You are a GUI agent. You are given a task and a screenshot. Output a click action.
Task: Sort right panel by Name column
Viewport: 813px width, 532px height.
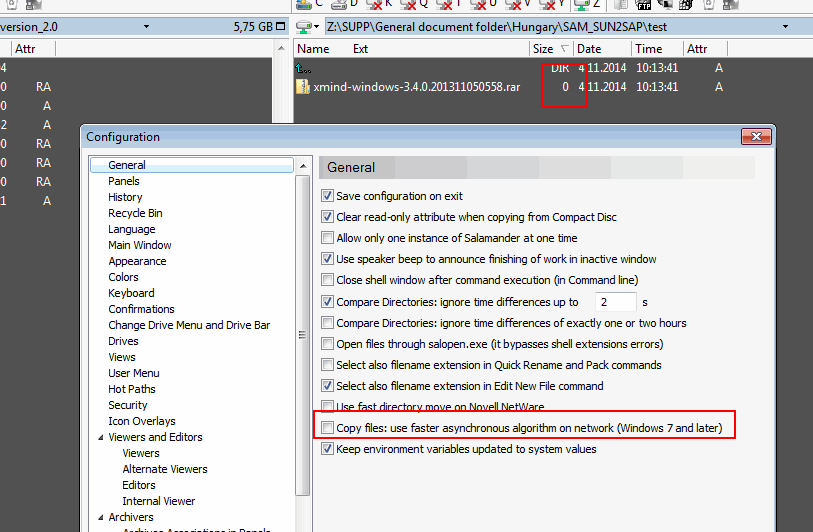[x=313, y=49]
